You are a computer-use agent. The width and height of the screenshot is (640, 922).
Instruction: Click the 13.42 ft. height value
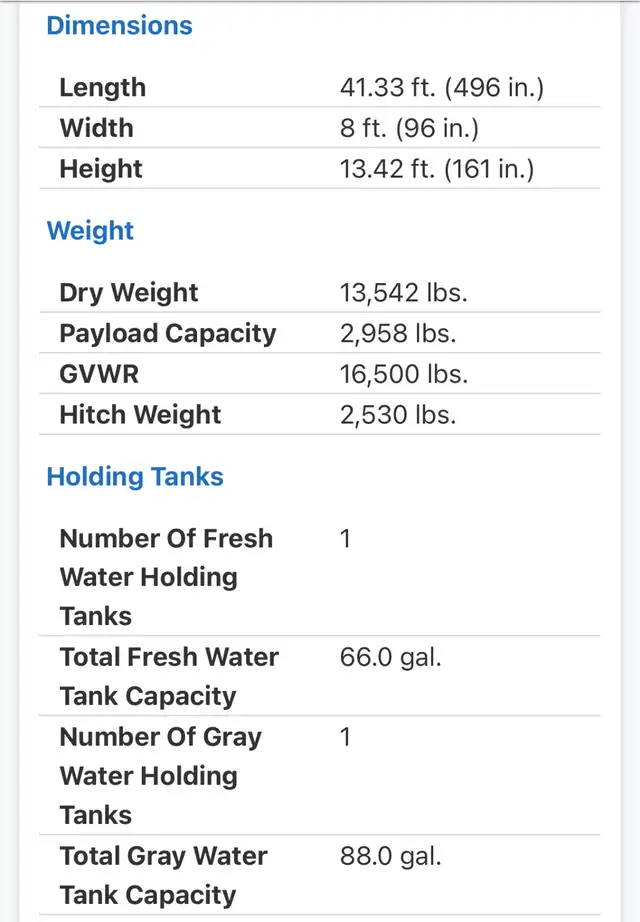(x=437, y=169)
